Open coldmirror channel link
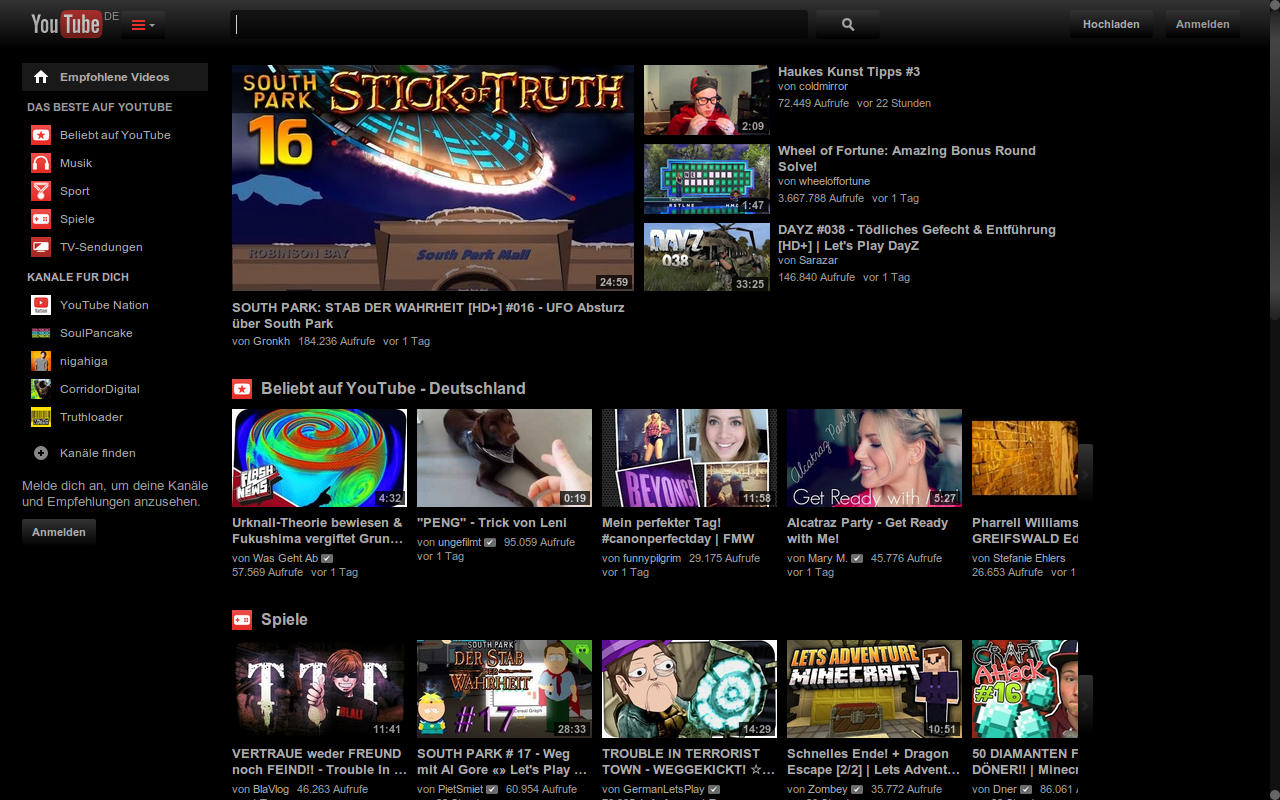The width and height of the screenshot is (1280, 800). [823, 87]
